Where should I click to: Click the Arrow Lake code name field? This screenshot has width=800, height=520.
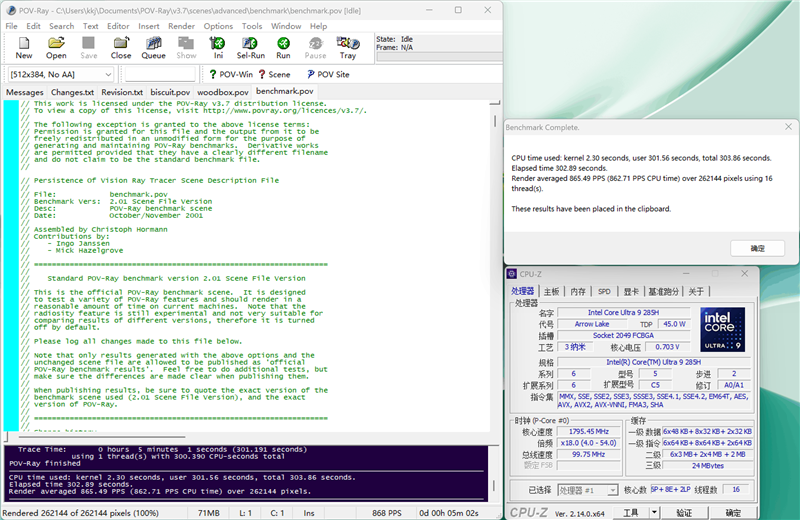coord(592,324)
